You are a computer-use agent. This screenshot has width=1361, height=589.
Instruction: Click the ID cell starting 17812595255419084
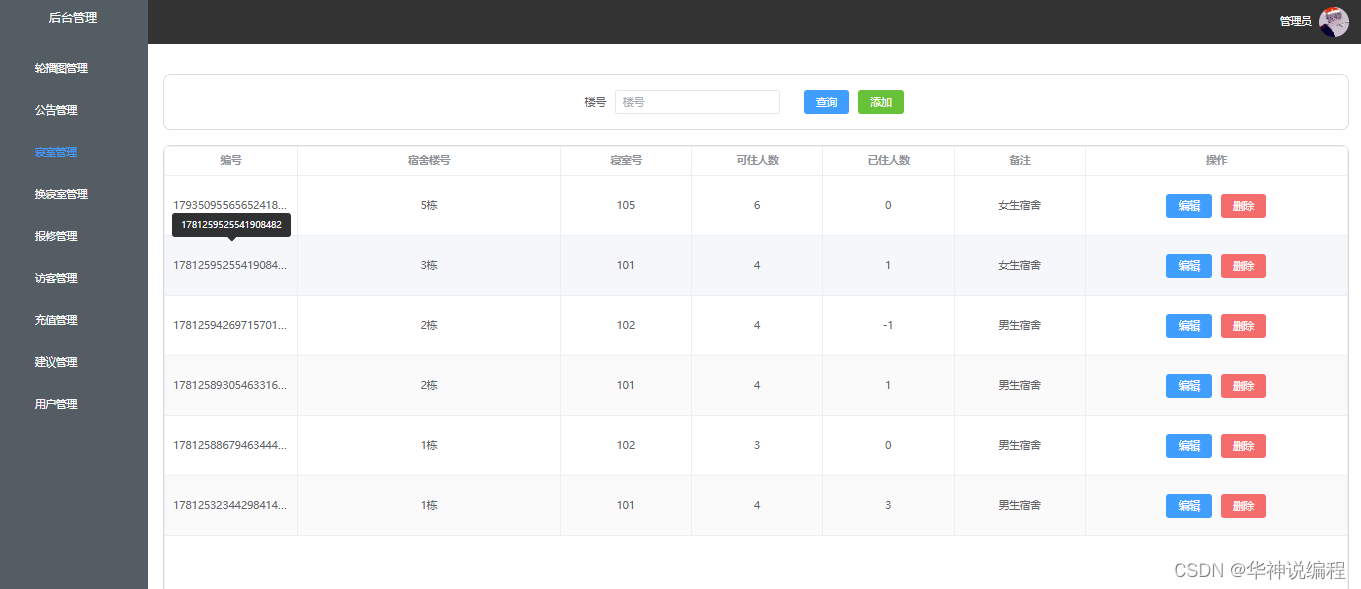coord(230,265)
